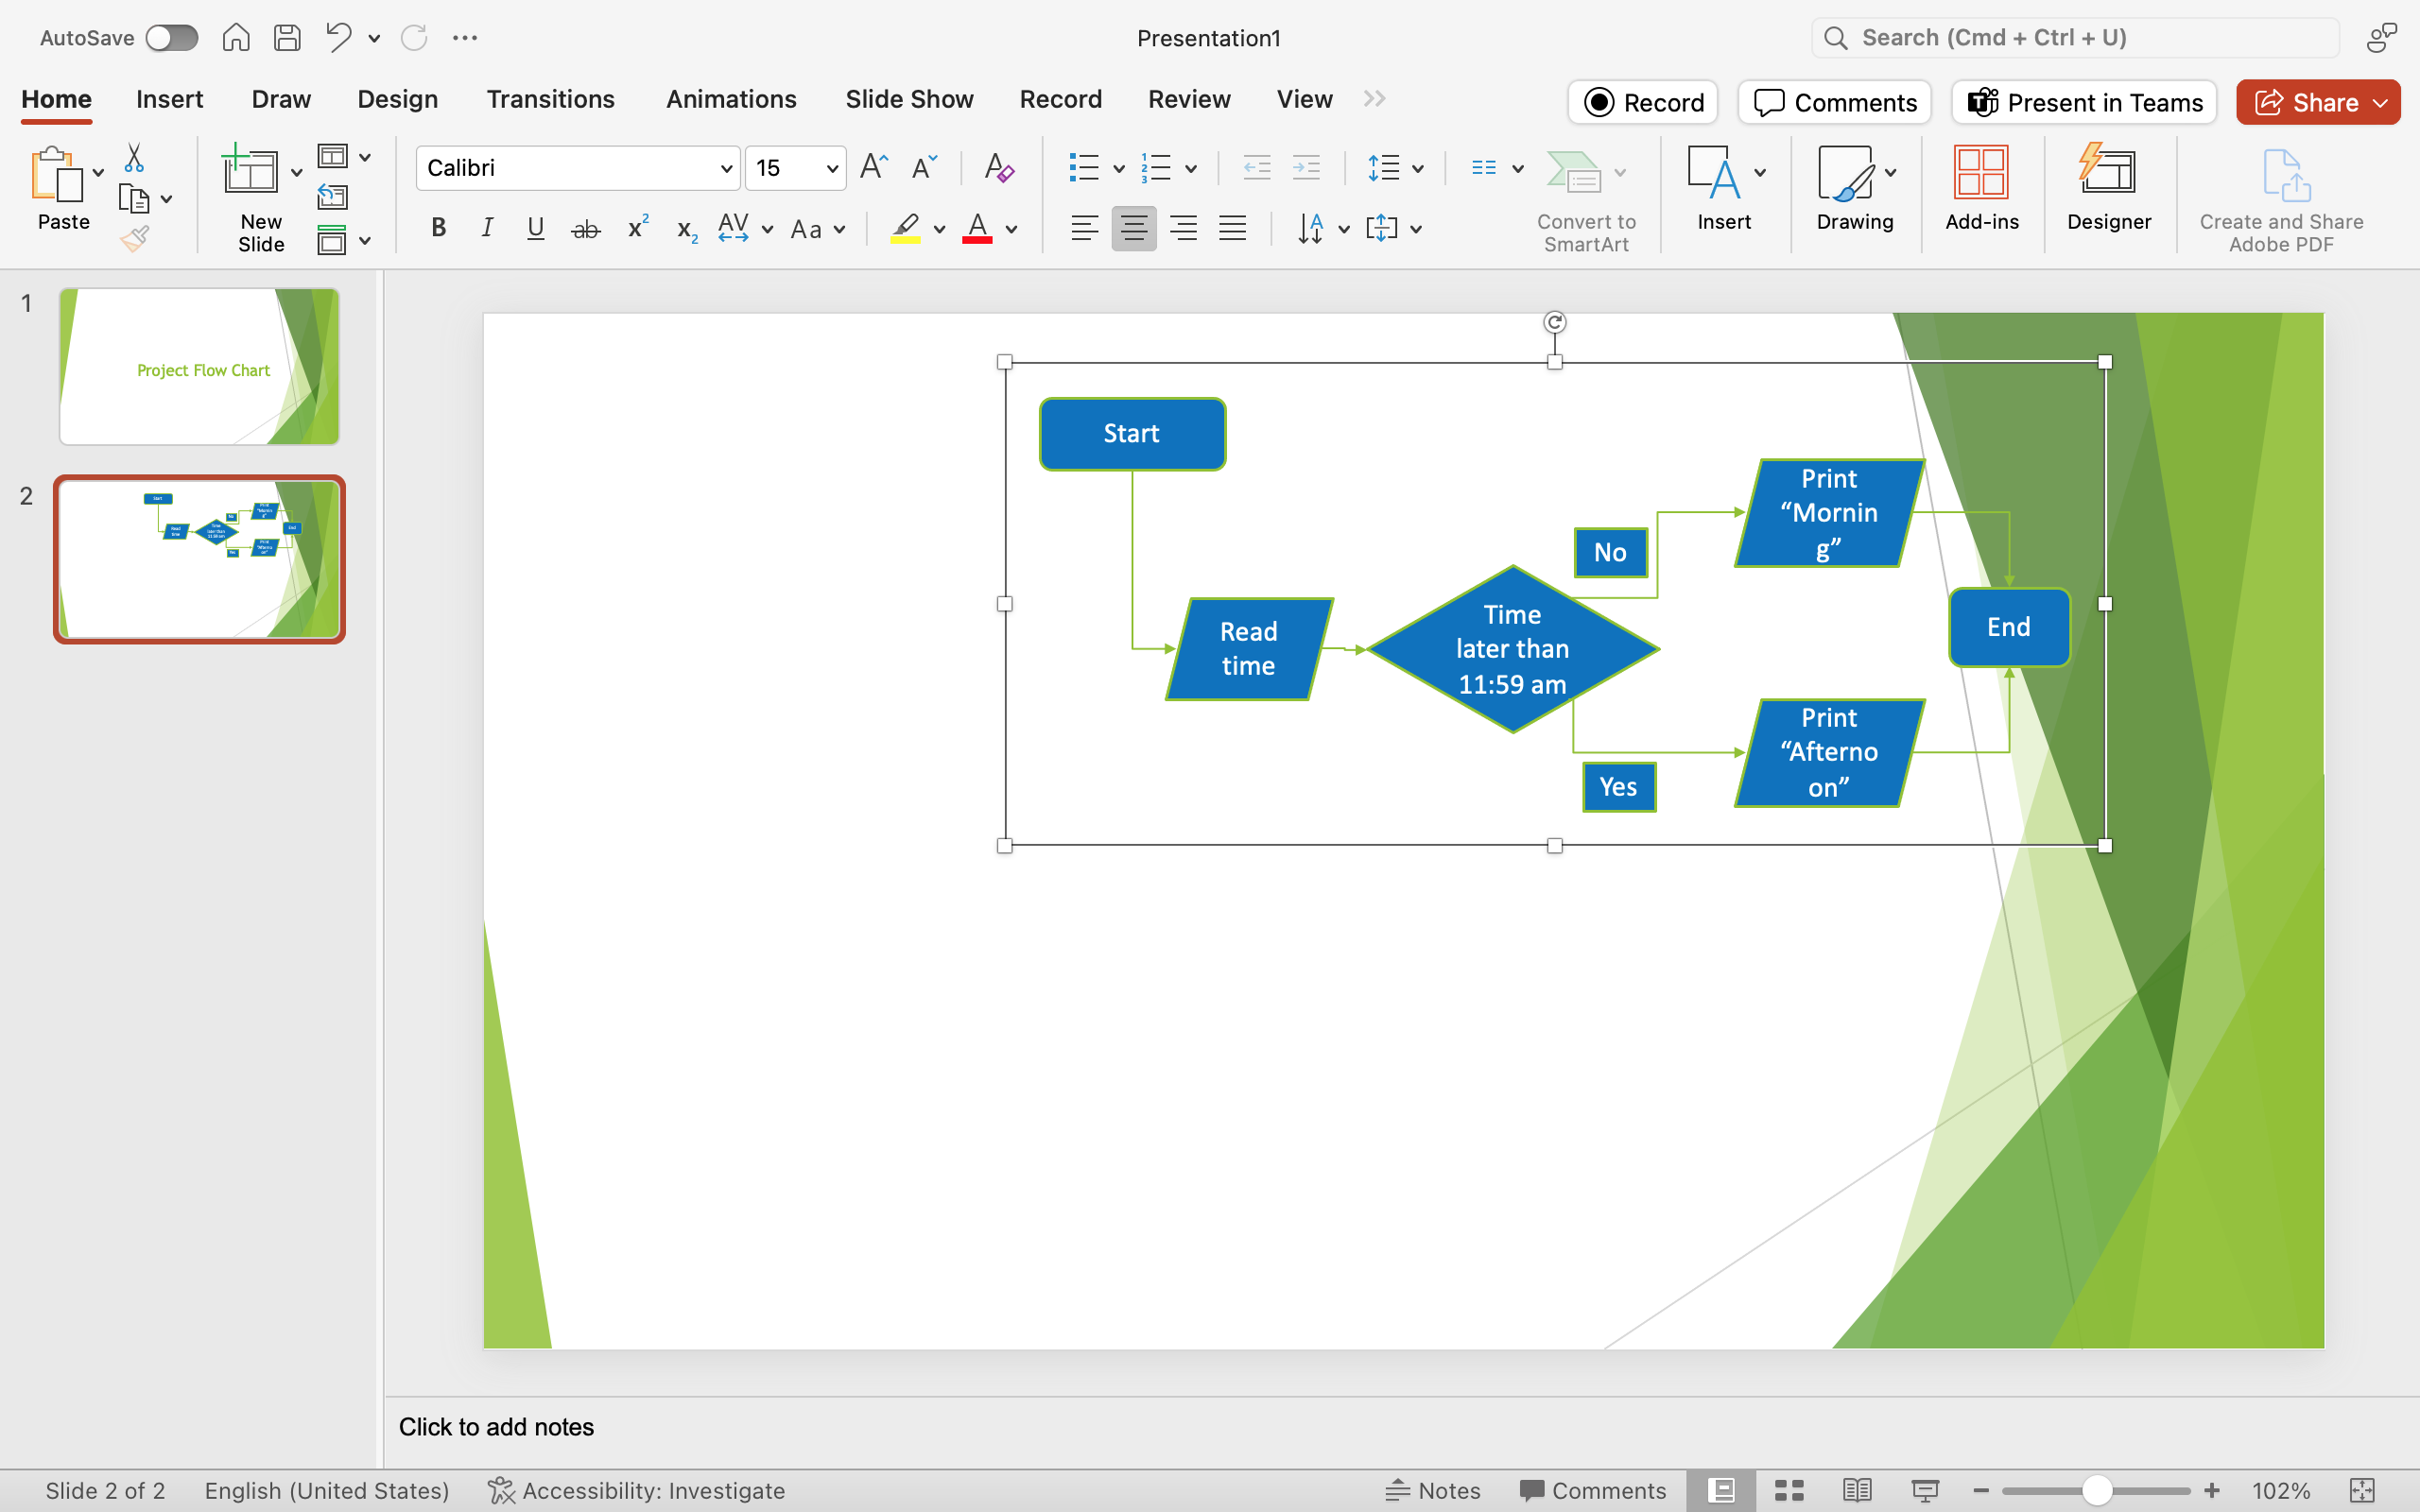Open the Slide Show tab

click(x=909, y=99)
